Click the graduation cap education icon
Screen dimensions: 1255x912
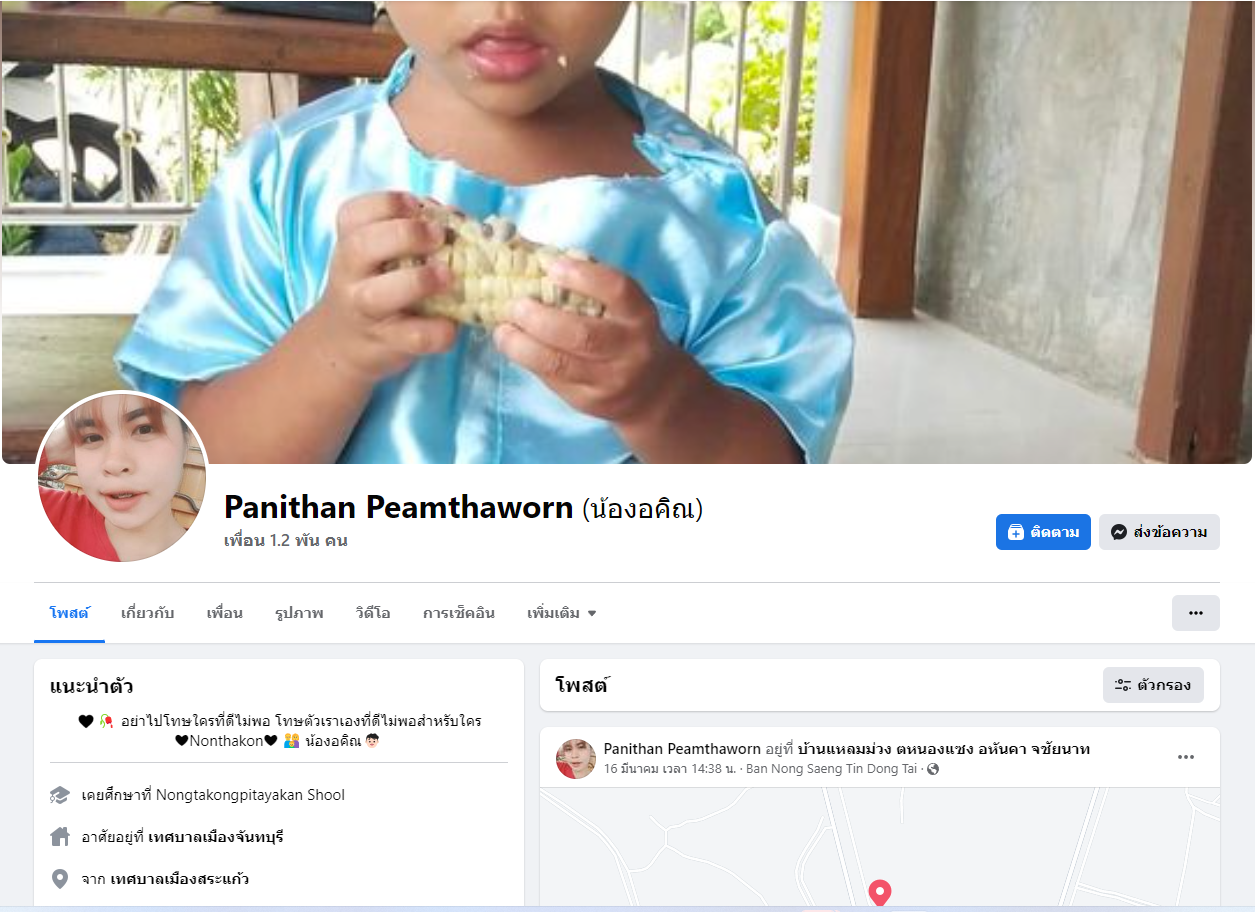(x=60, y=795)
